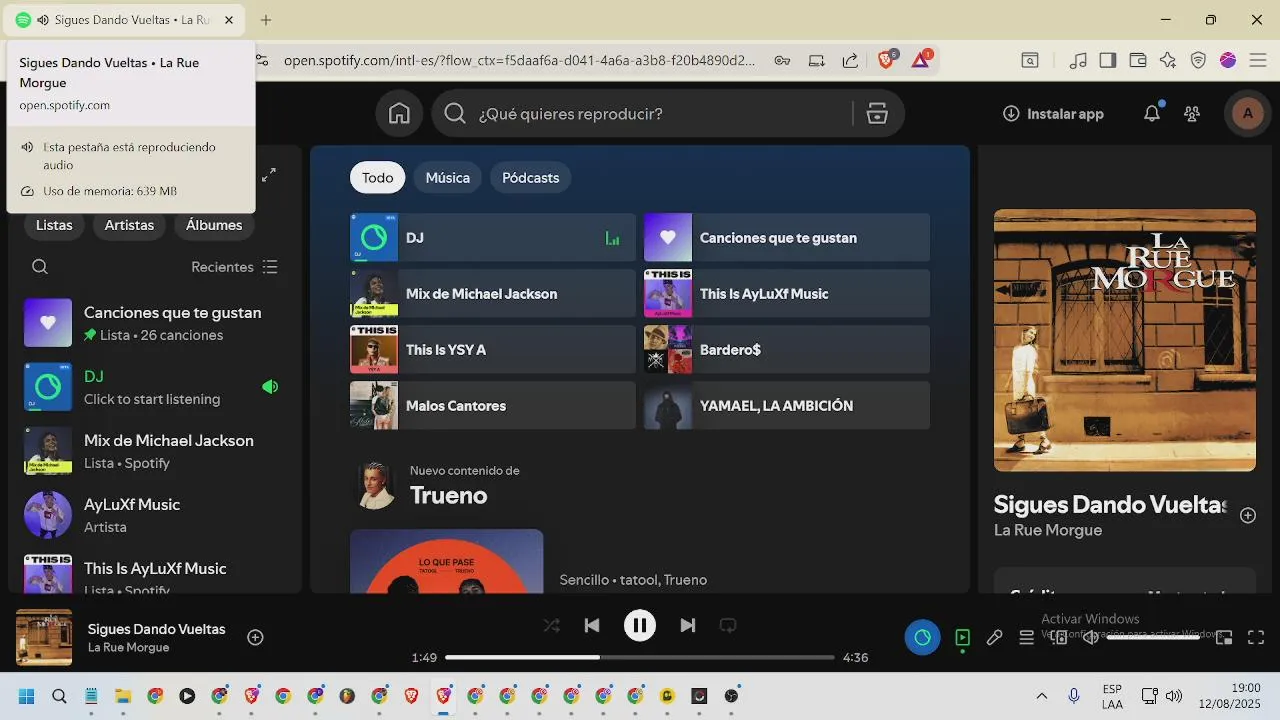Image resolution: width=1280 pixels, height=720 pixels.
Task: Seek on the song progress bar
Action: pos(640,657)
